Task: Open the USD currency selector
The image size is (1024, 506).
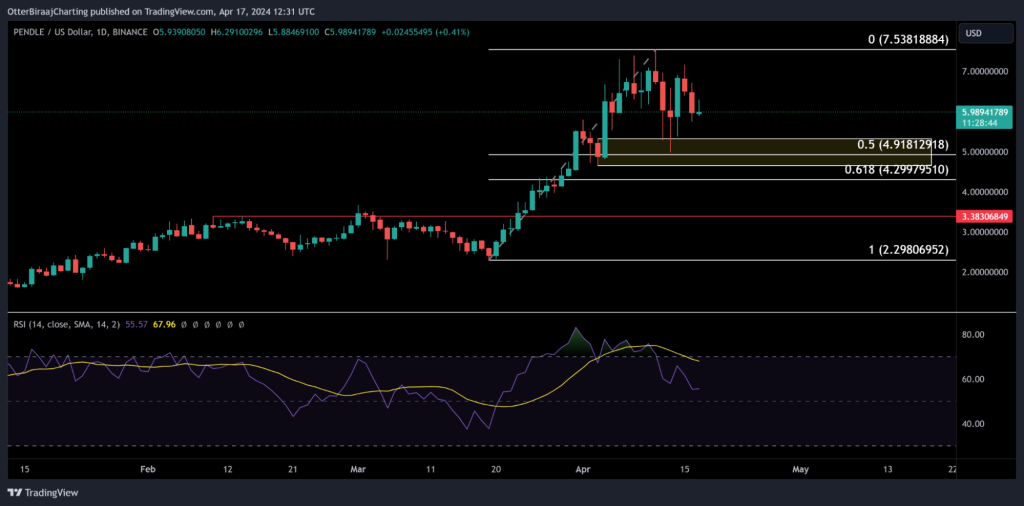Action: coord(972,33)
